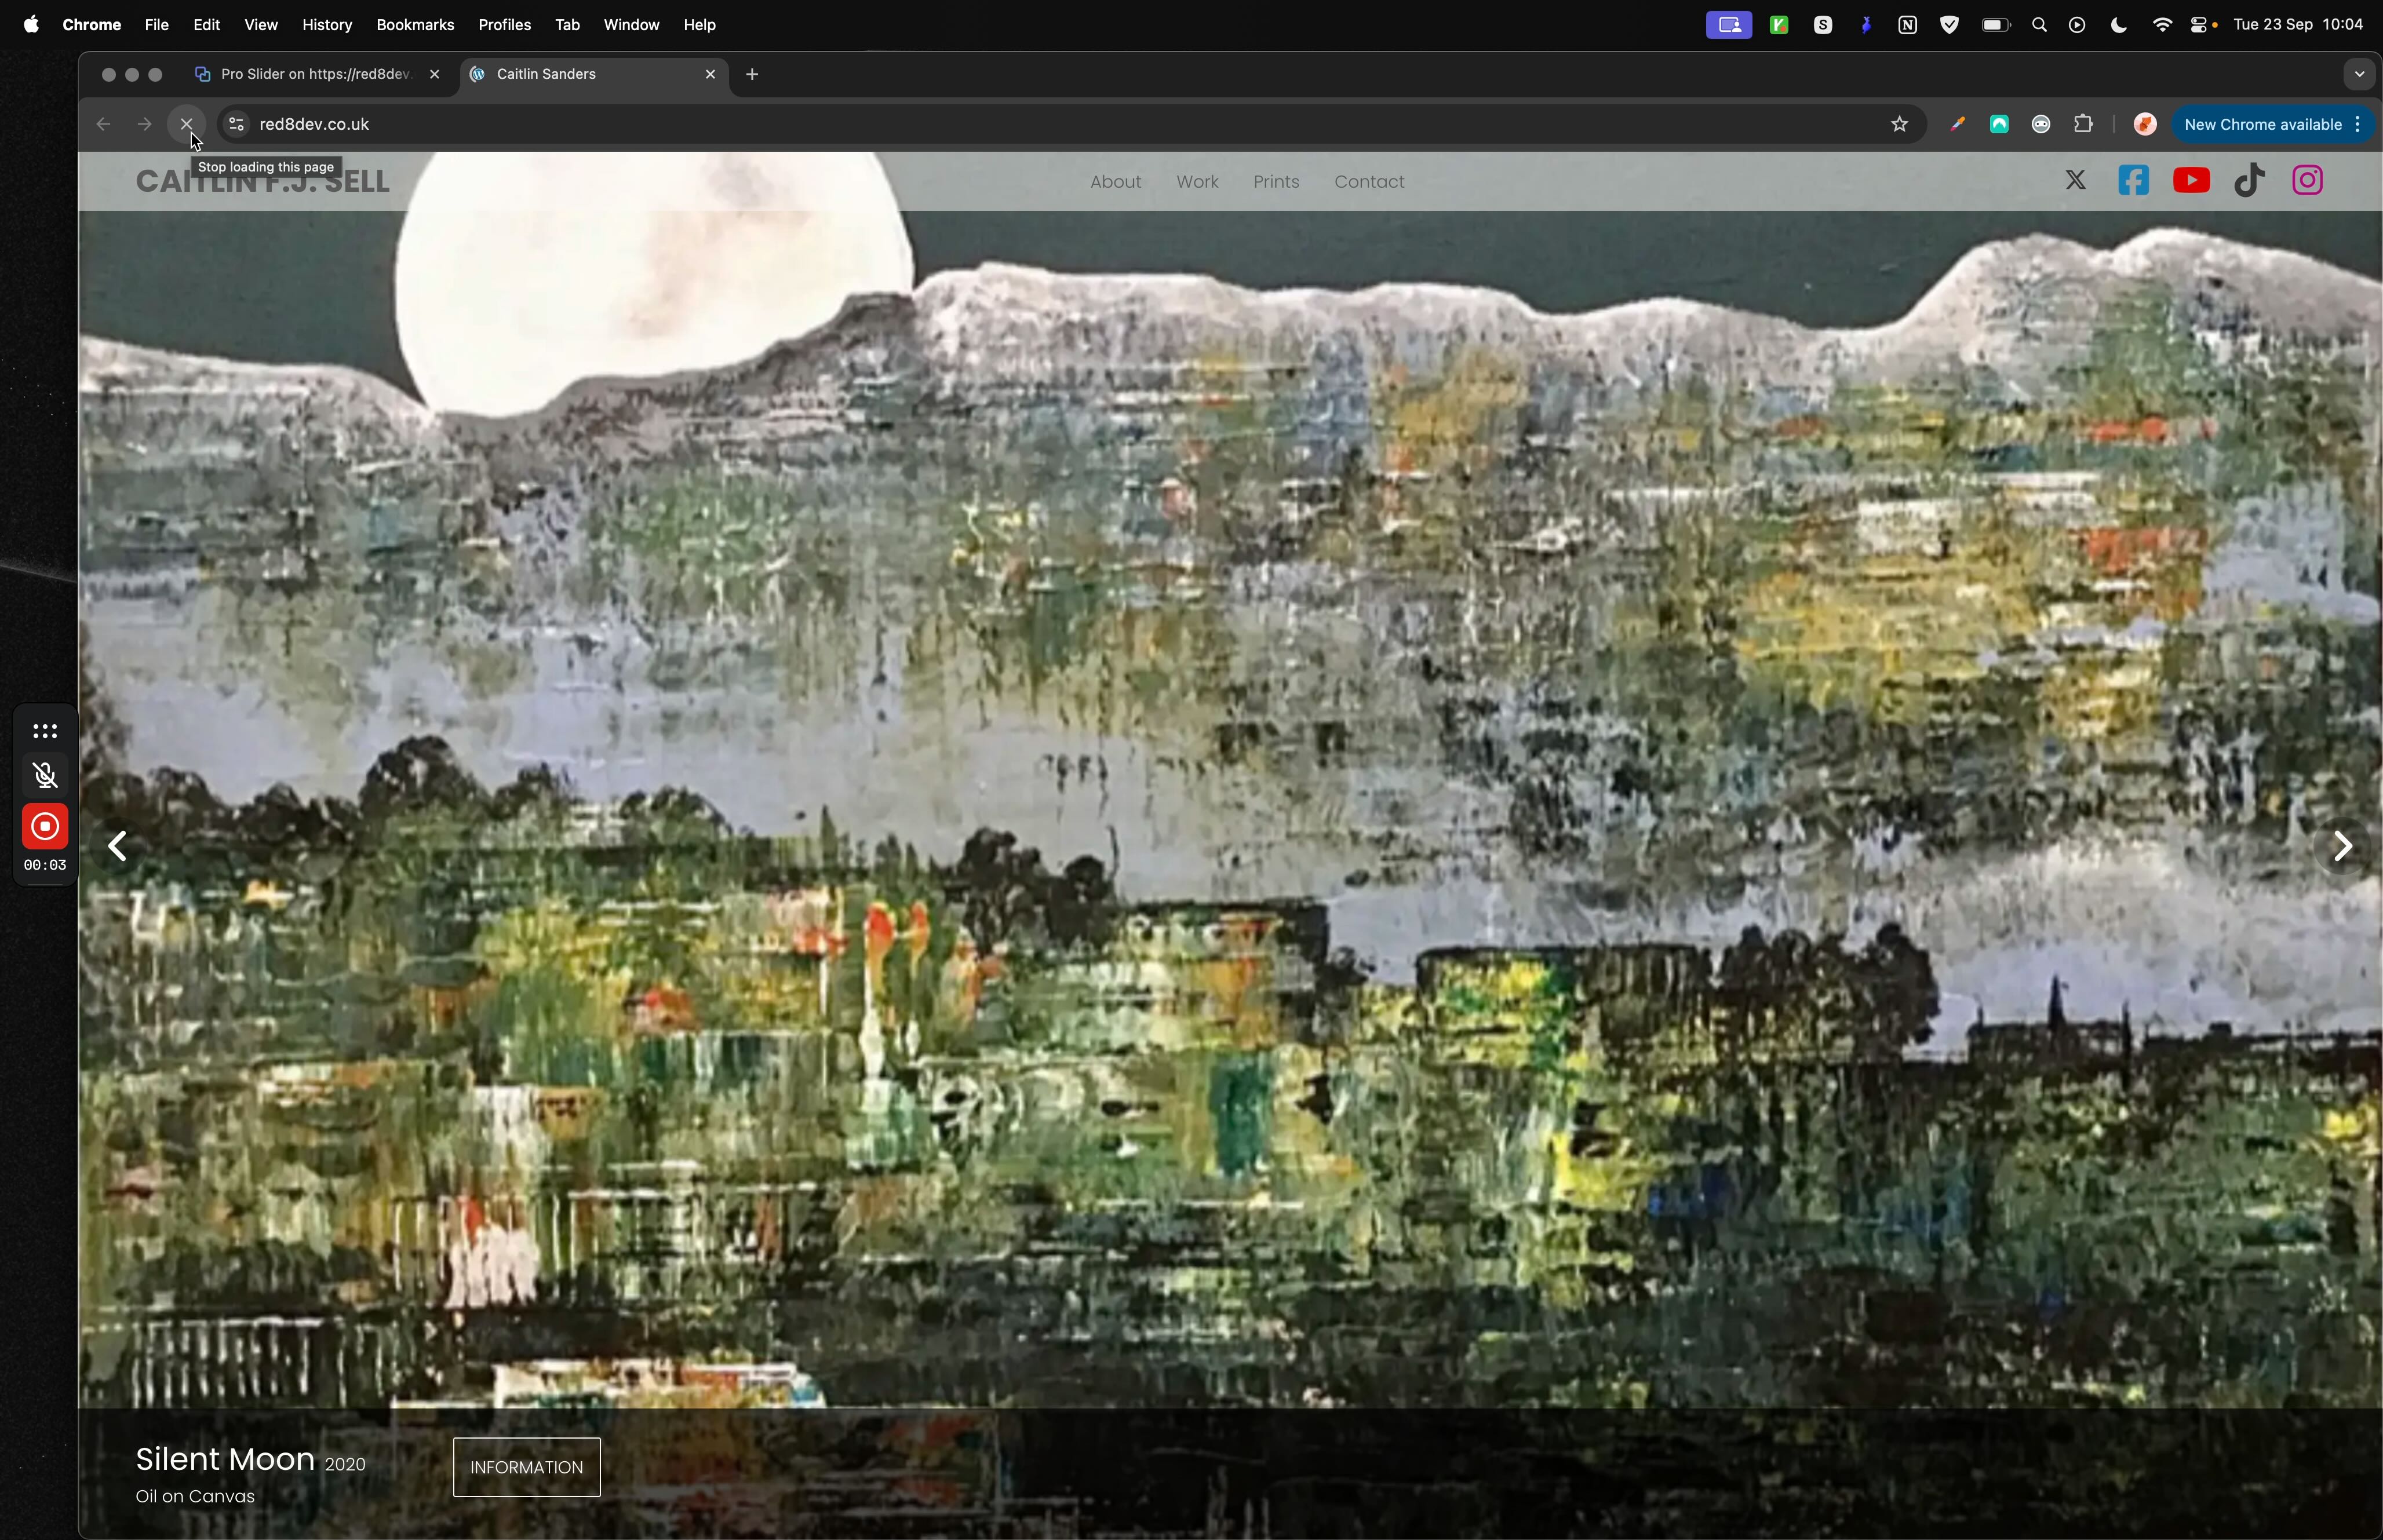Screen dimensions: 2383x1540
Task: Click the CAITLIN F.J. SELL site logo
Action: (263, 181)
